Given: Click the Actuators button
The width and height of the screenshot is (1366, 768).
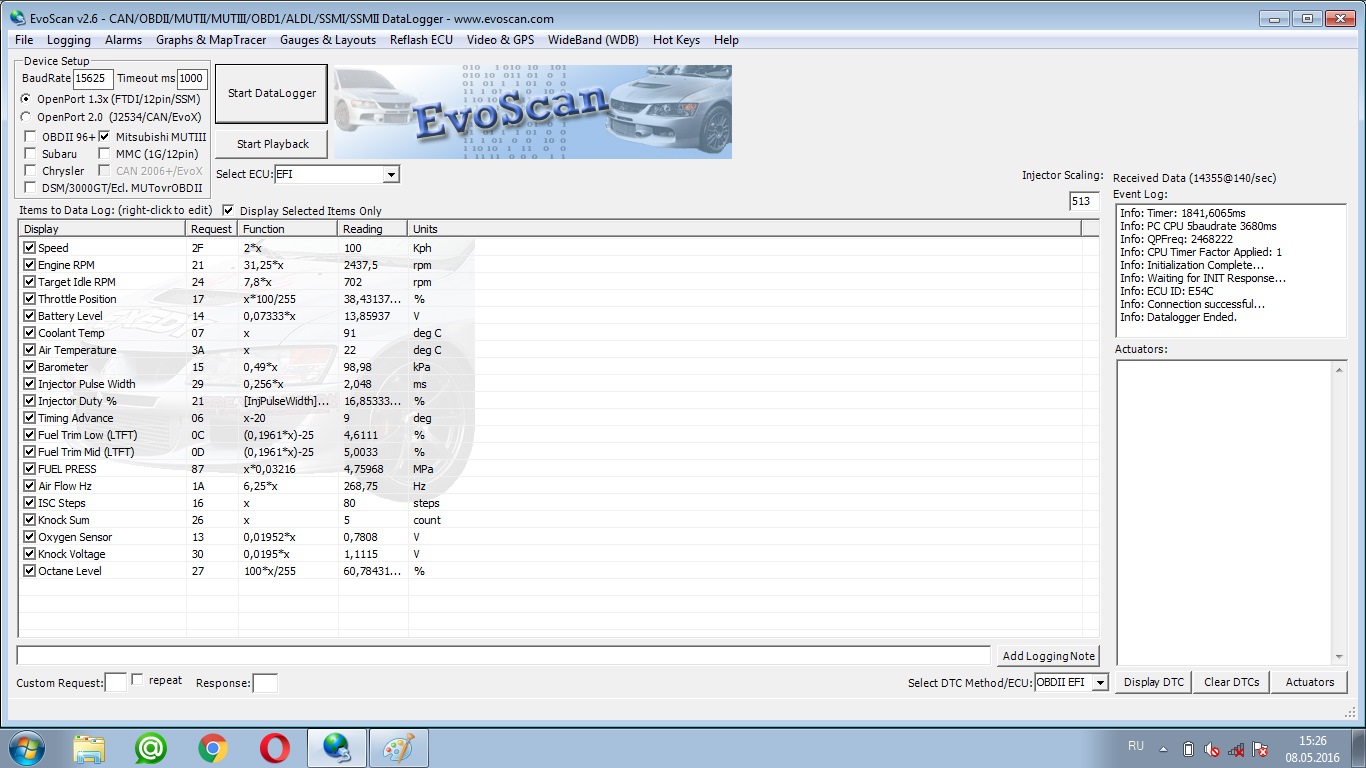Looking at the screenshot, I should [1310, 682].
